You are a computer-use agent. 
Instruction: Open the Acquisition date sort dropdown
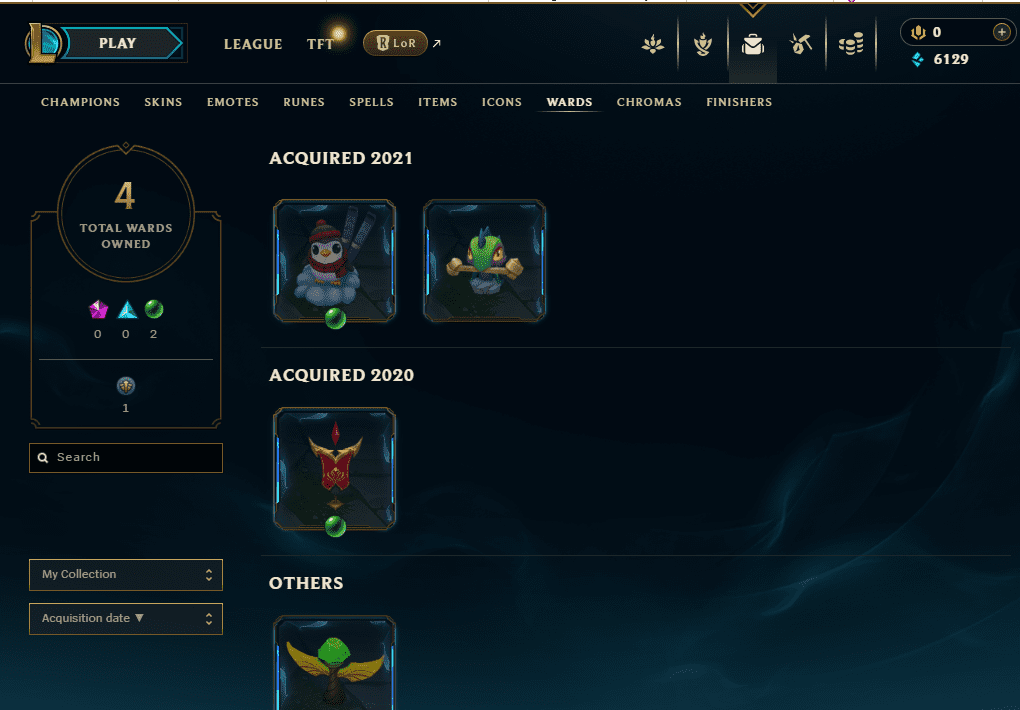(x=126, y=618)
